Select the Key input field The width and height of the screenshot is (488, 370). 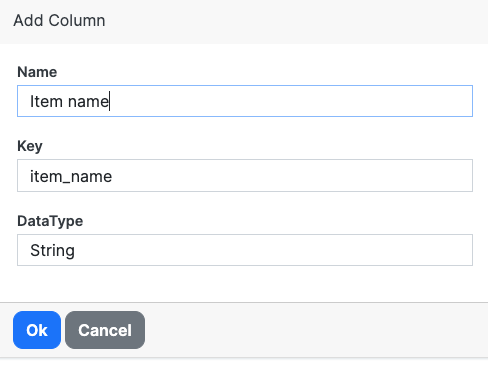coord(245,176)
